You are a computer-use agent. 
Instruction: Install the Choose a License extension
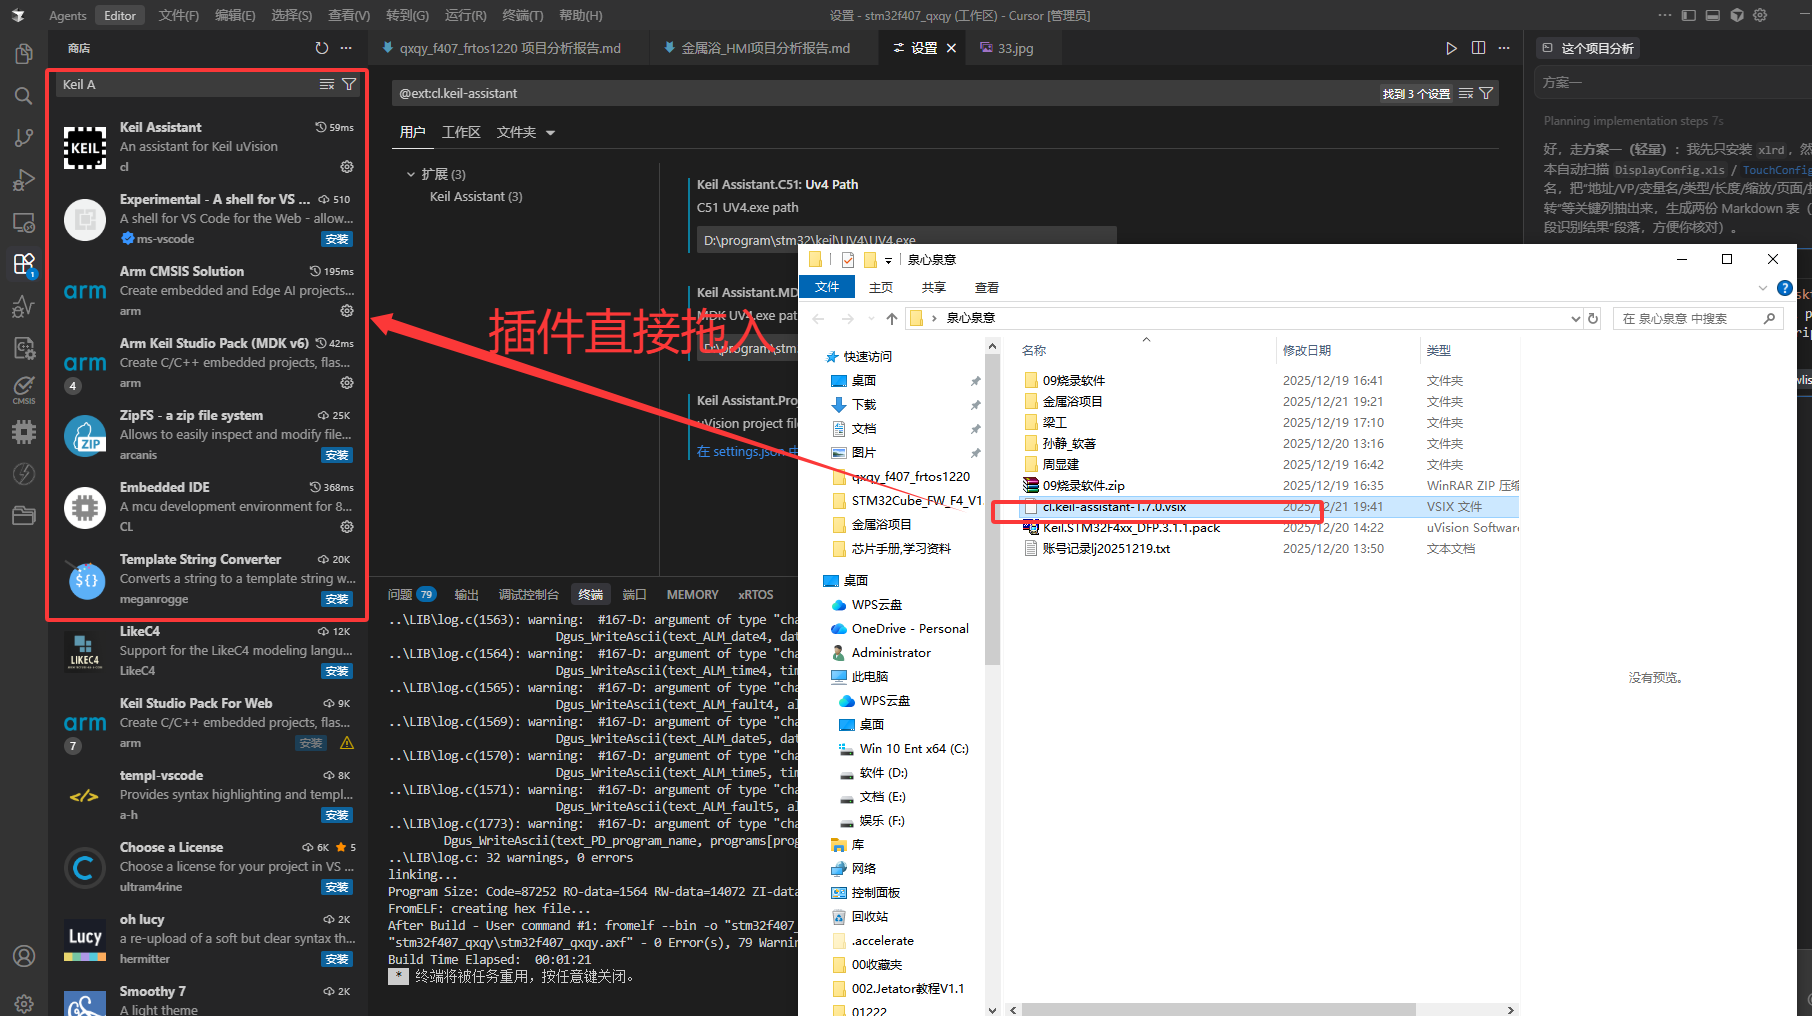(337, 887)
